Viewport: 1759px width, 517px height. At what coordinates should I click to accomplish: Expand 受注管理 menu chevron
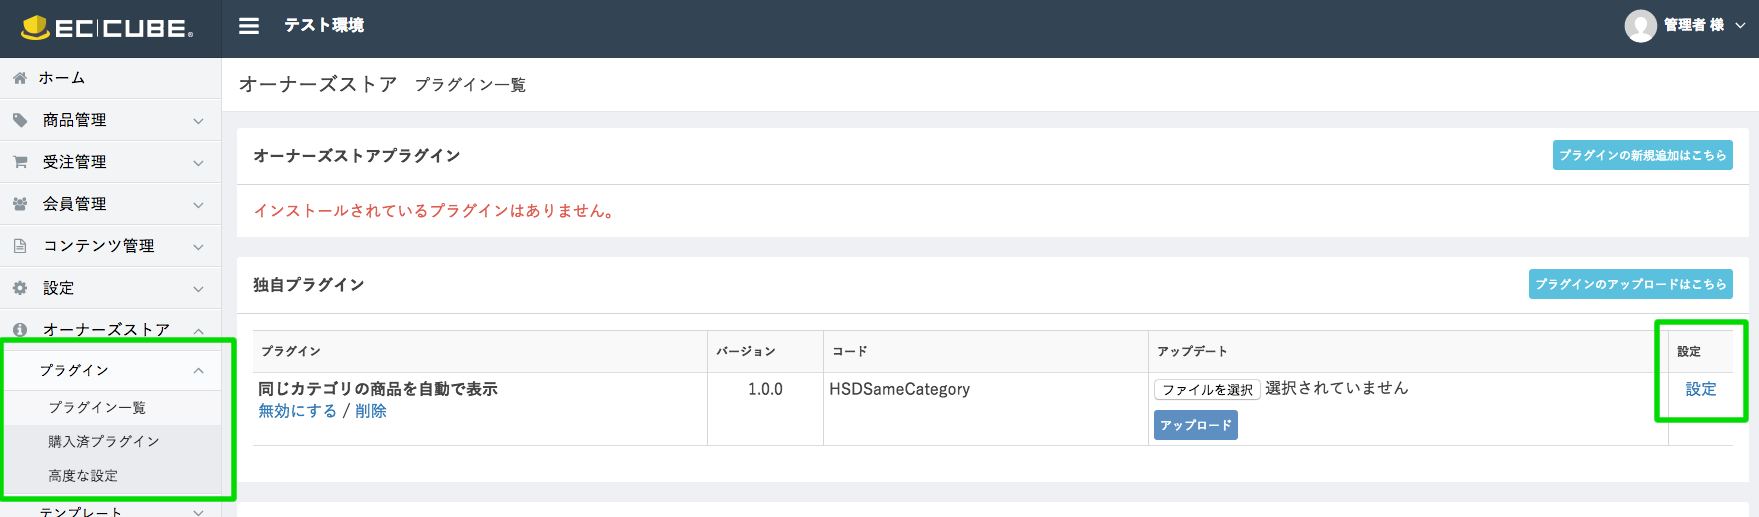198,163
